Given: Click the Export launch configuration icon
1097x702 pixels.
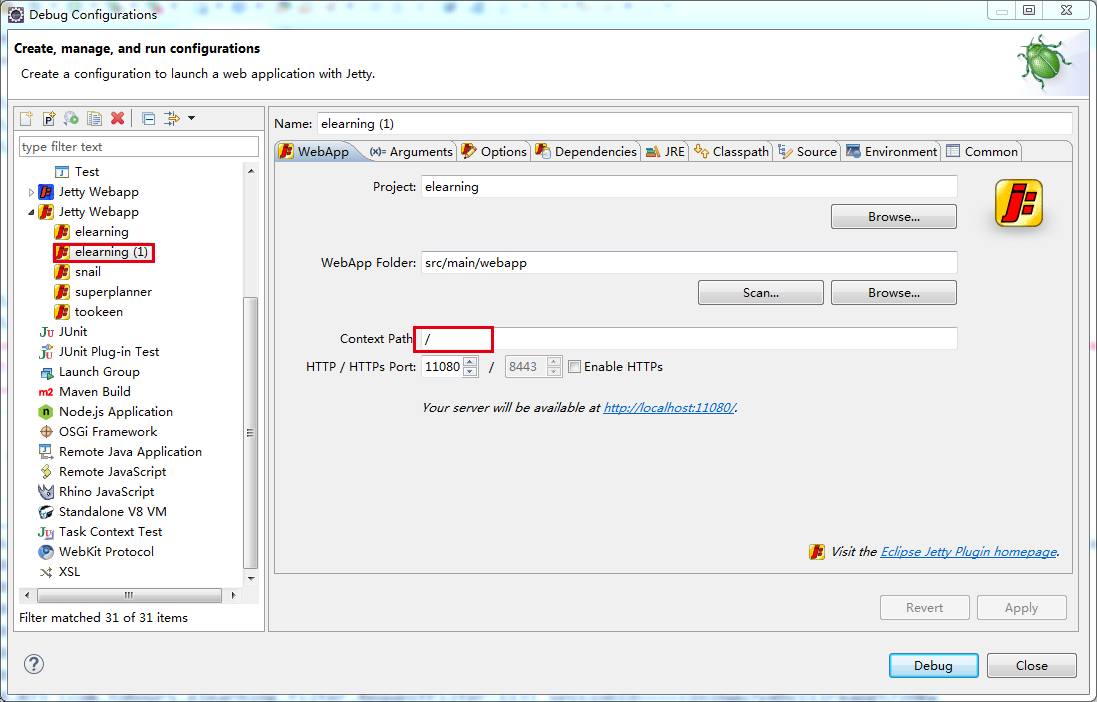Looking at the screenshot, I should coord(71,118).
